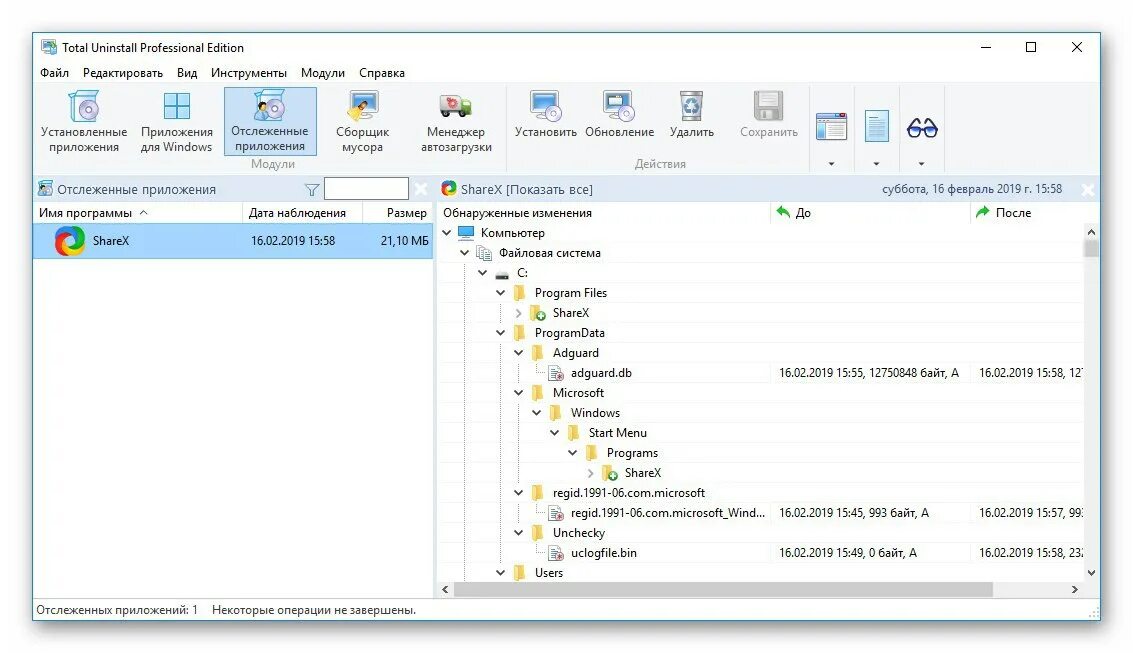Viewport: 1133px width, 653px height.
Task: Collapse the Файловая система node
Action: 465,253
